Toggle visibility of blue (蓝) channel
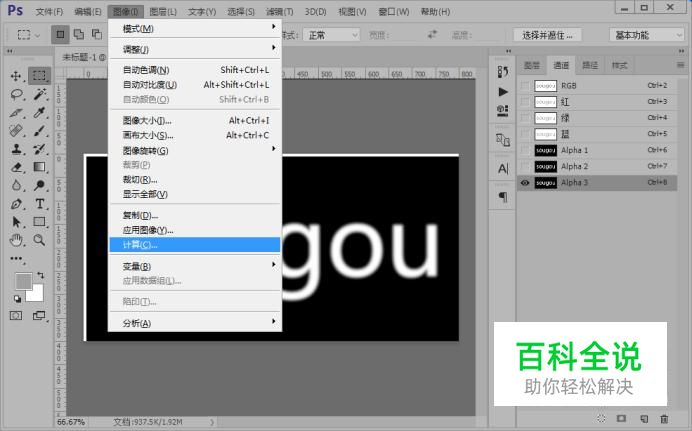Screen dimensions: 692x431 (x=525, y=134)
